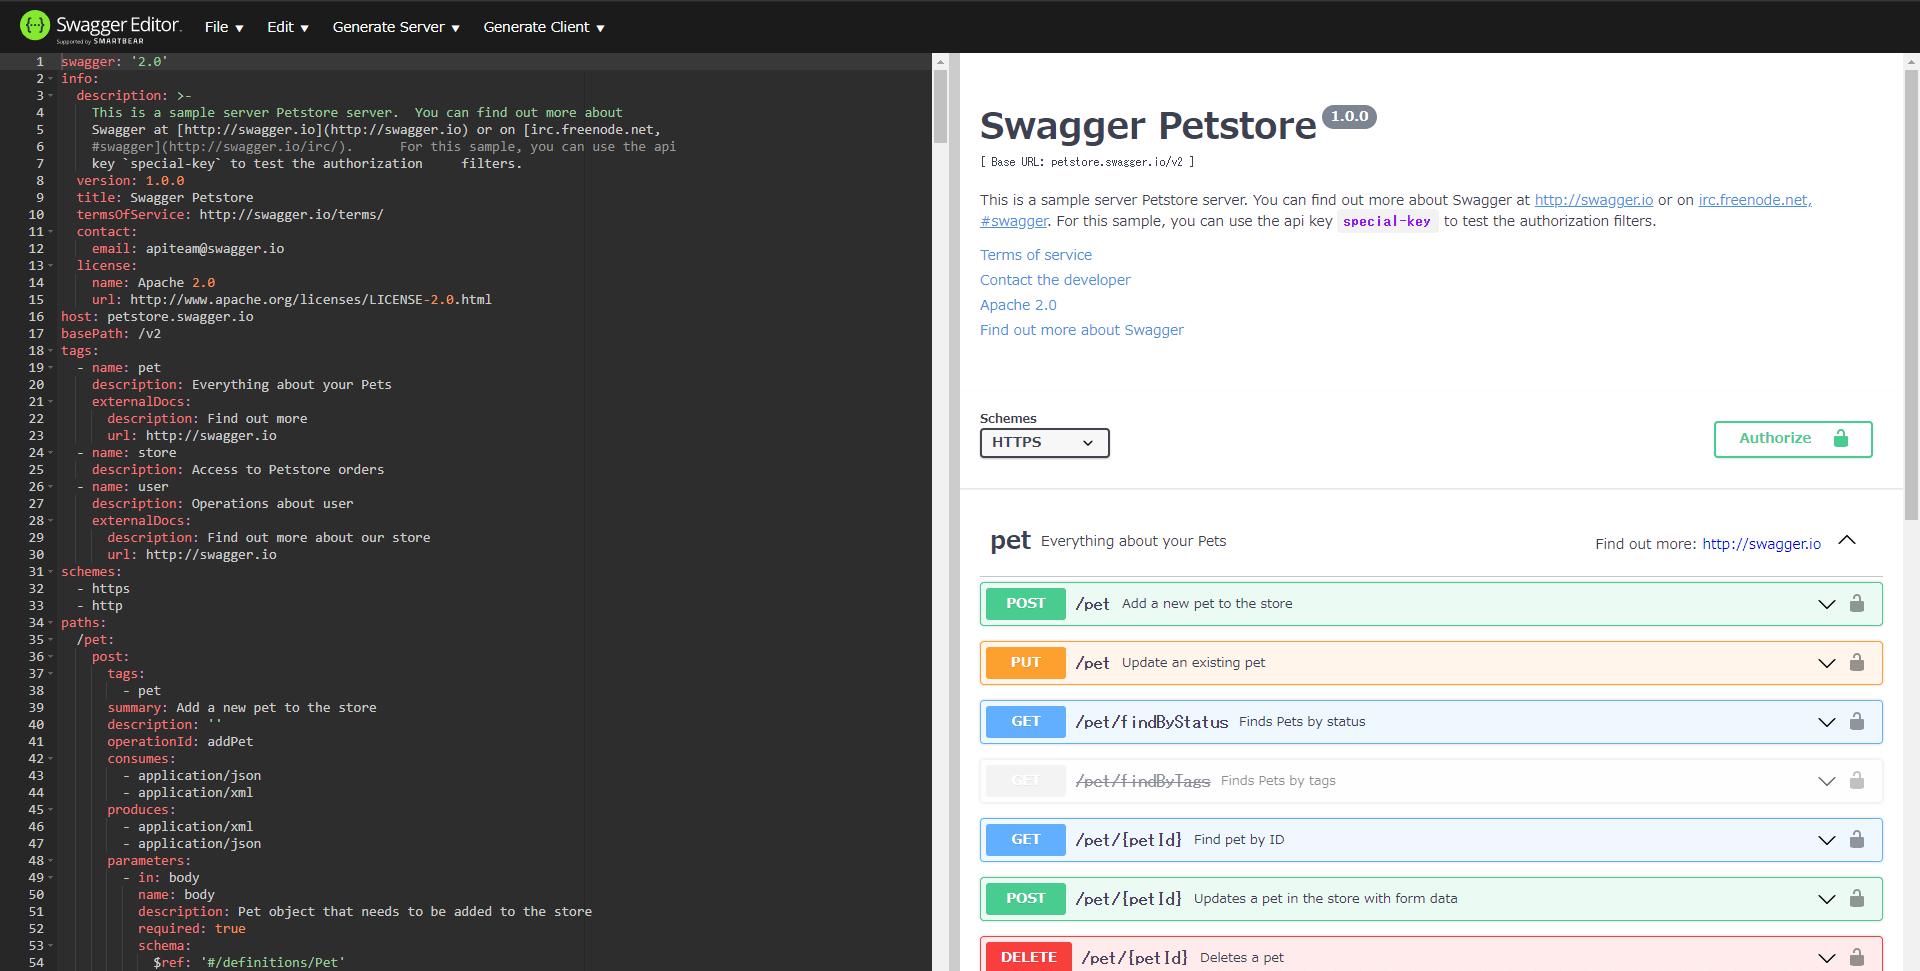Screen dimensions: 1920x971
Task: Click the lock on deprecated findByTags operation
Action: [x=1858, y=781]
